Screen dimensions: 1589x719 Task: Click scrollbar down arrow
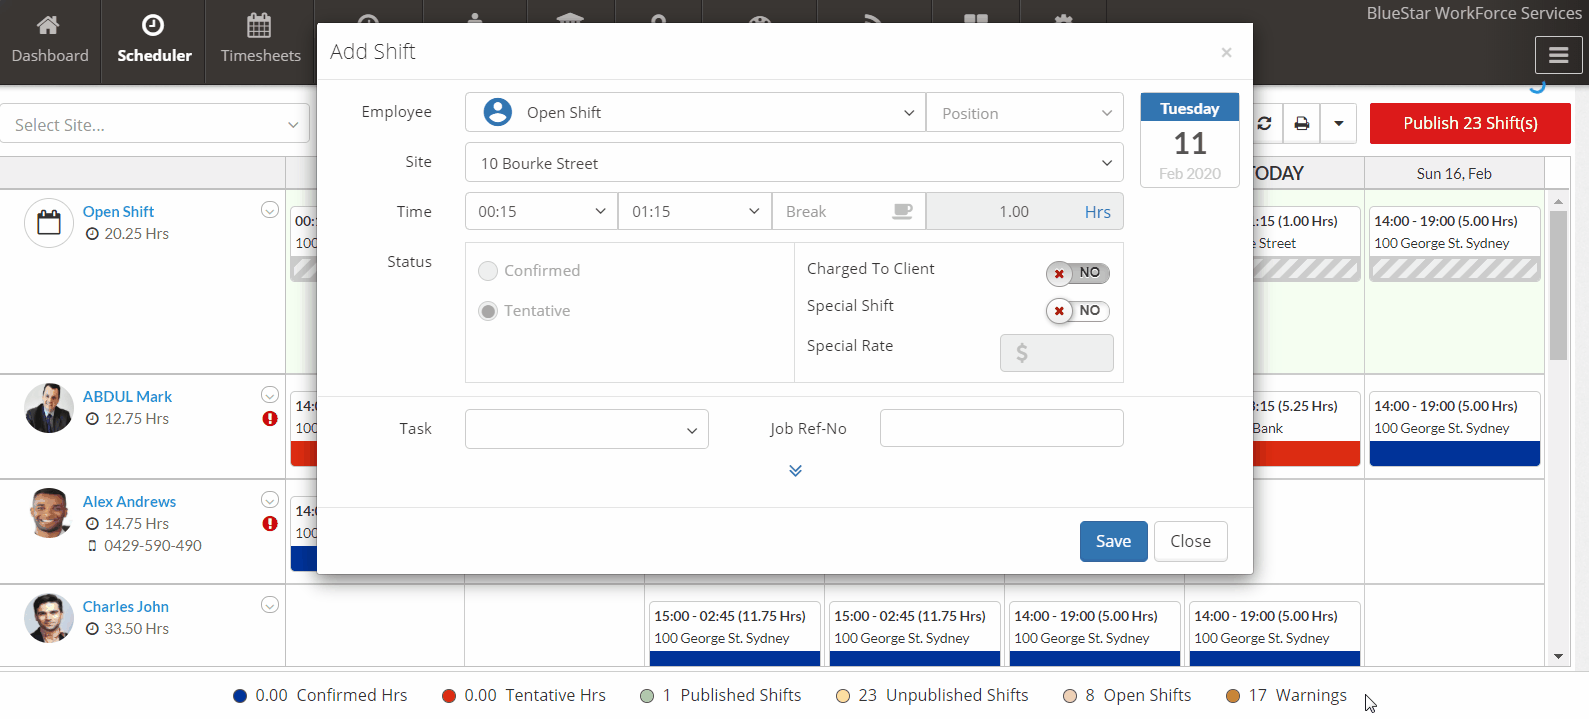(1558, 657)
